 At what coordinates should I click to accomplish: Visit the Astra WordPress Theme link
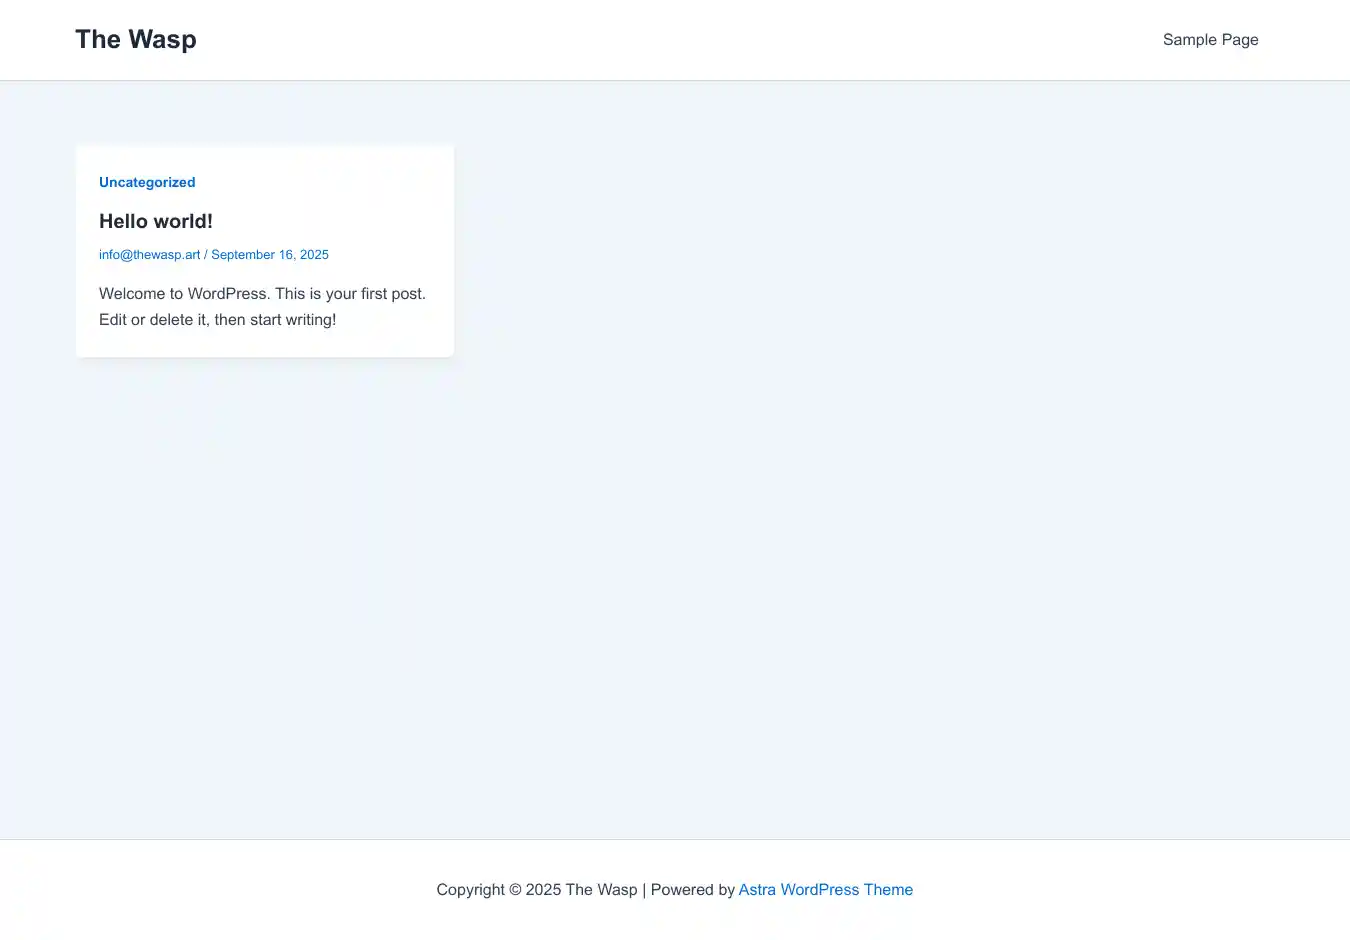[x=825, y=890]
